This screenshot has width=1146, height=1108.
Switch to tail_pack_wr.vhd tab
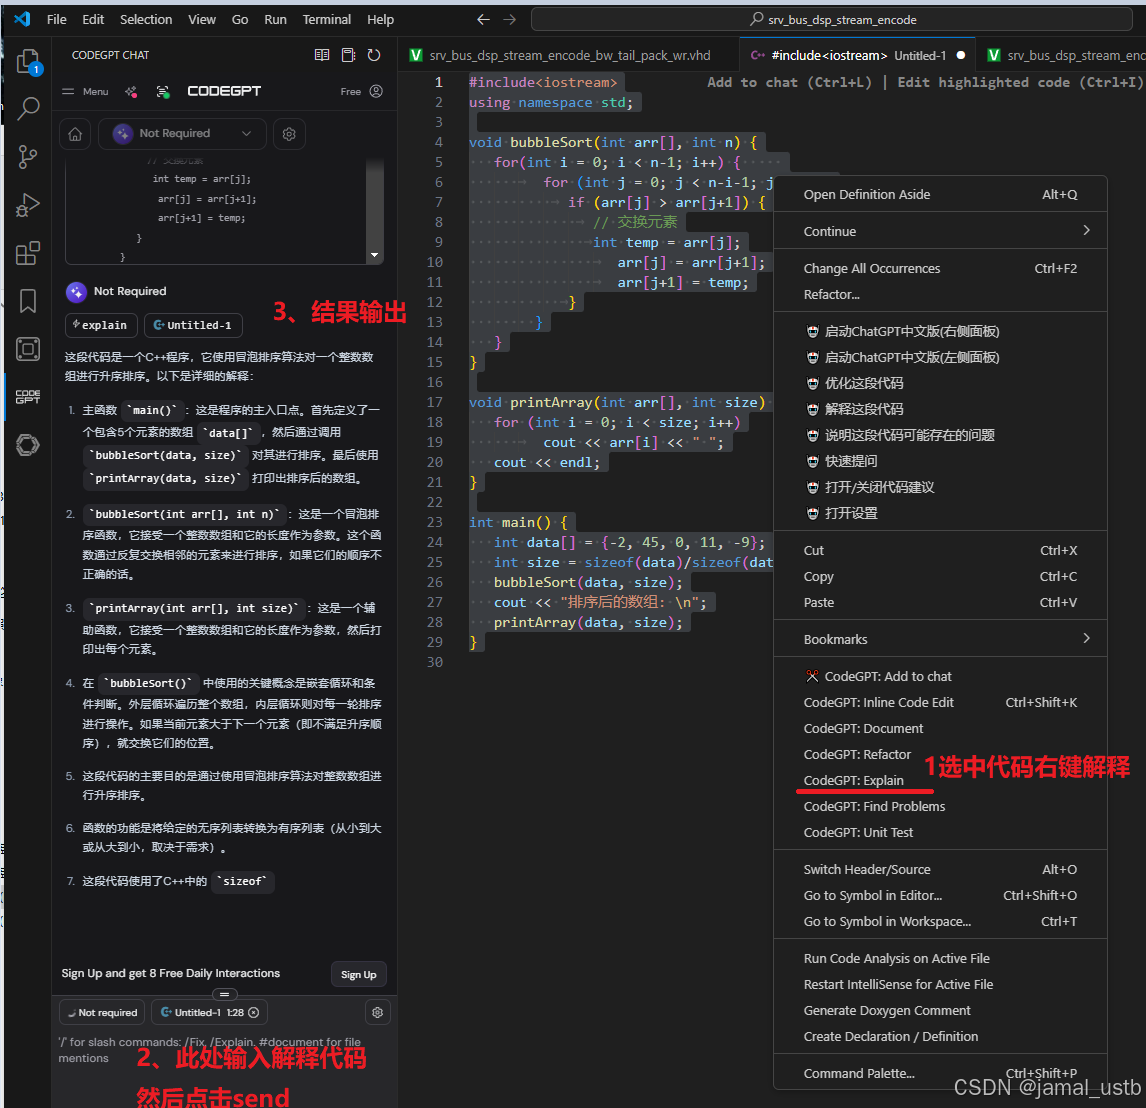[569, 56]
